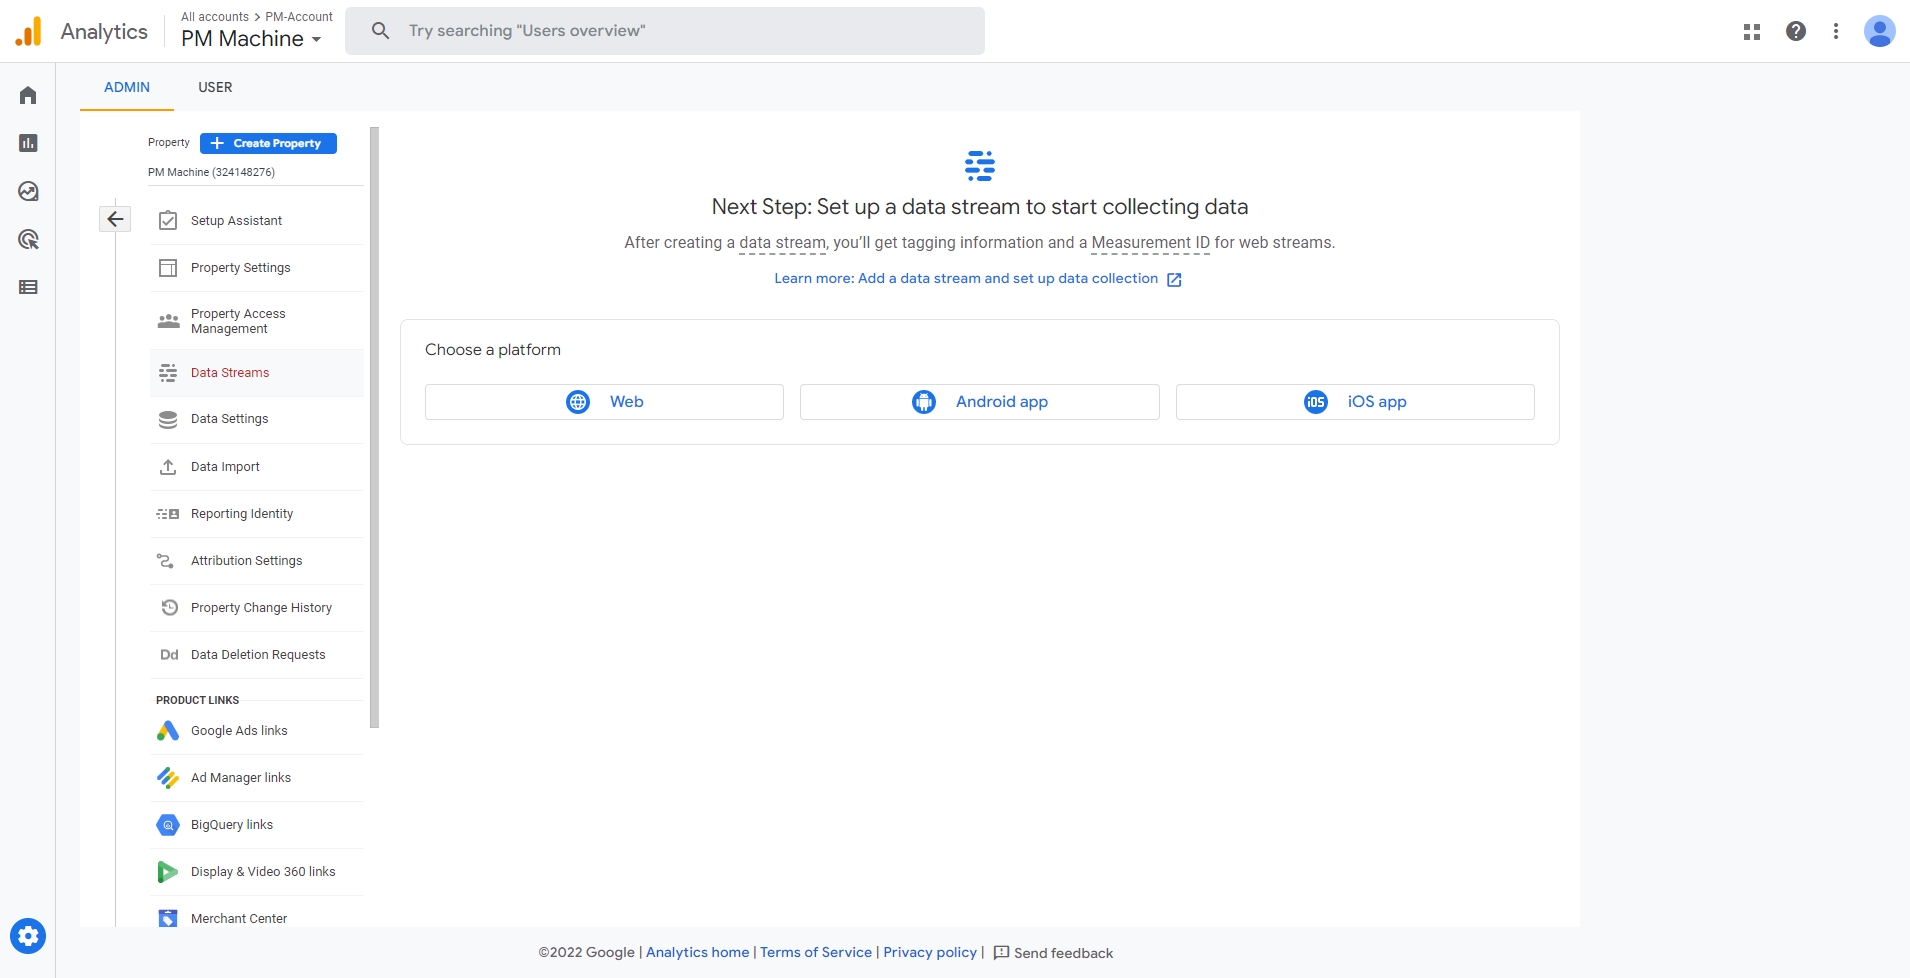Open Data Deletion Requests menu item
Viewport: 1910px width, 978px height.
pyautogui.click(x=257, y=655)
